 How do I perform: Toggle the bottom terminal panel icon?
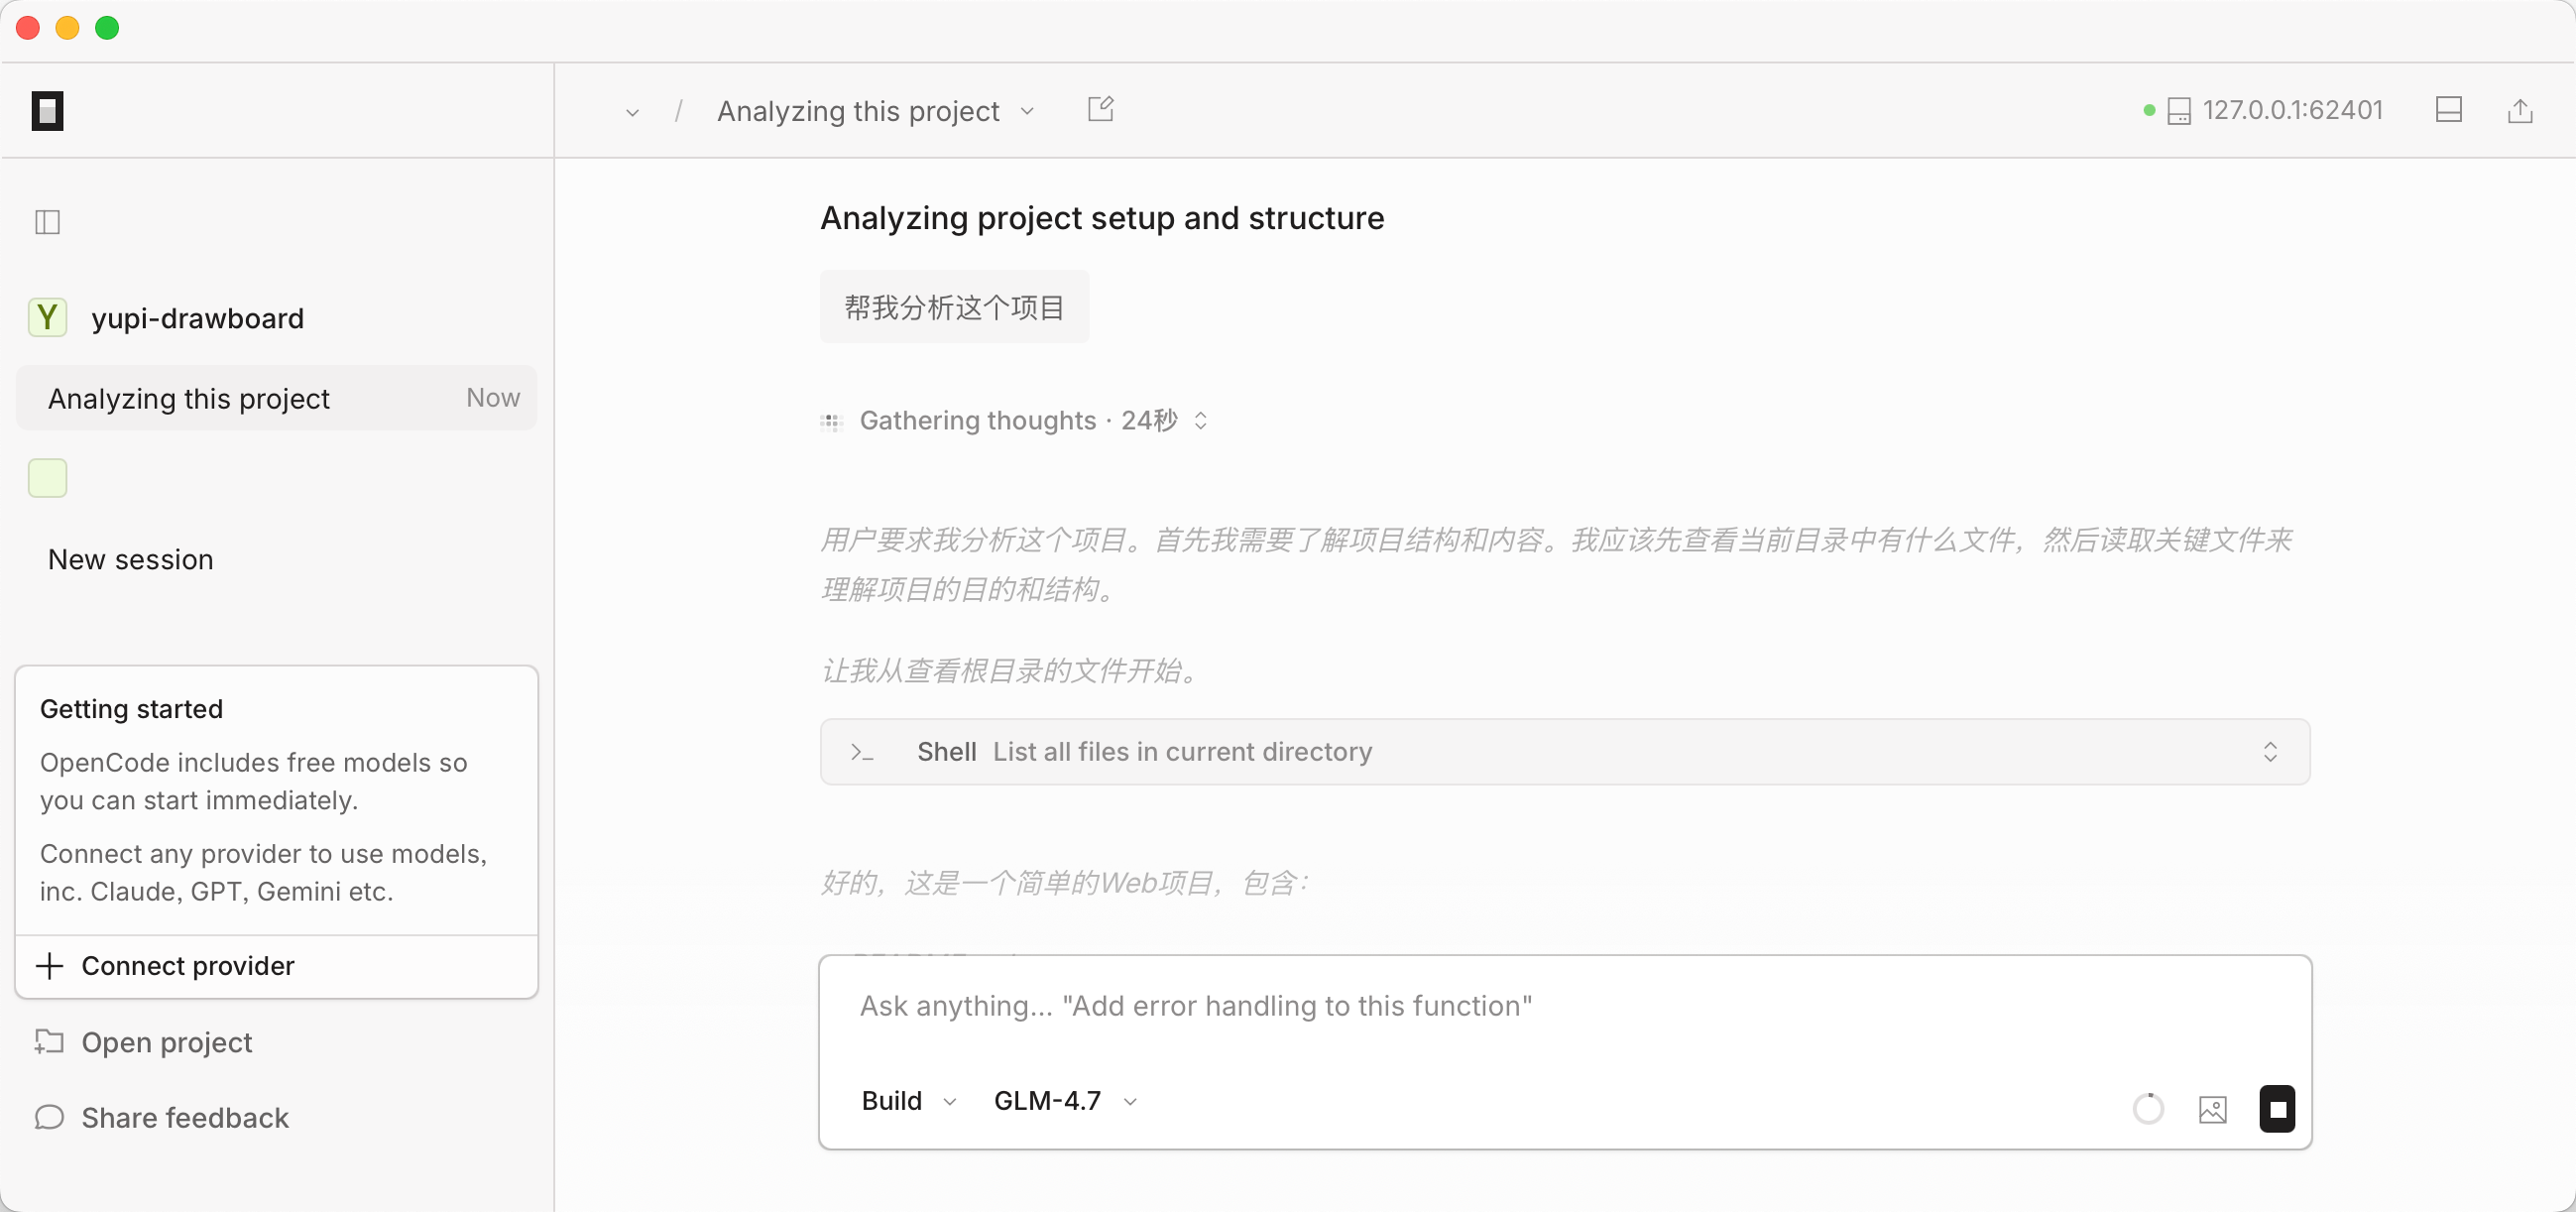(2448, 110)
